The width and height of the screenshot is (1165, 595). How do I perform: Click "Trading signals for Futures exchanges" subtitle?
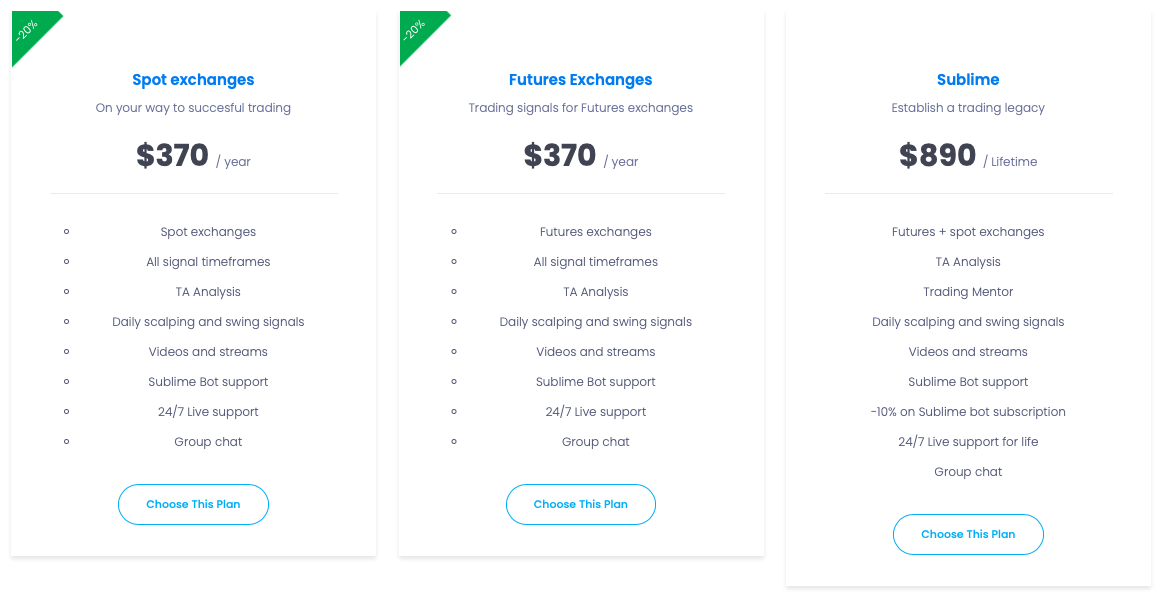(x=580, y=108)
